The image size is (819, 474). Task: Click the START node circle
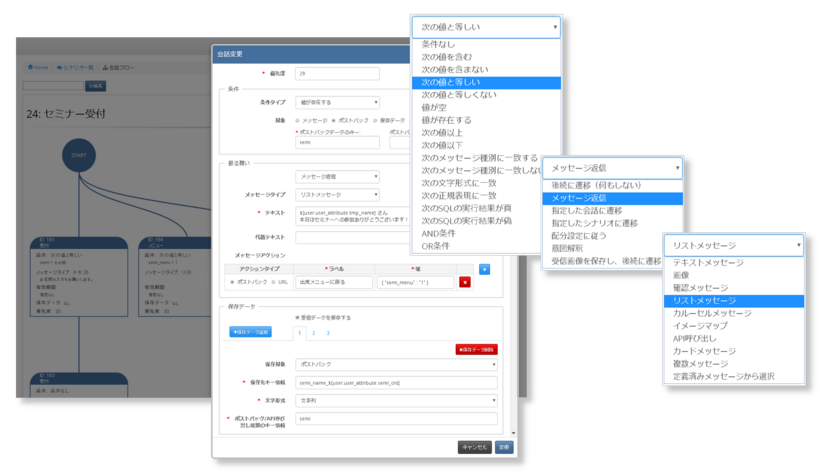pyautogui.click(x=77, y=155)
